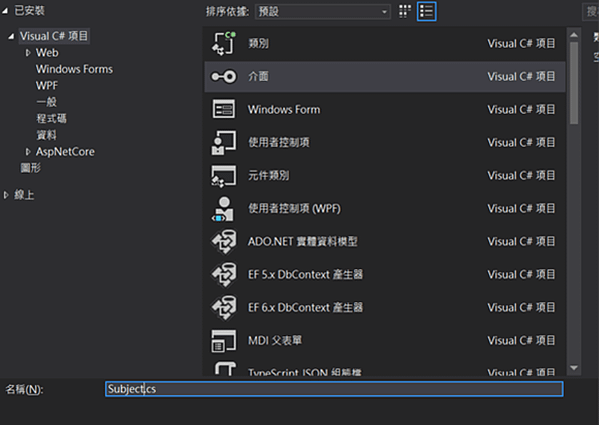Click the Windows Form template icon

coord(224,109)
